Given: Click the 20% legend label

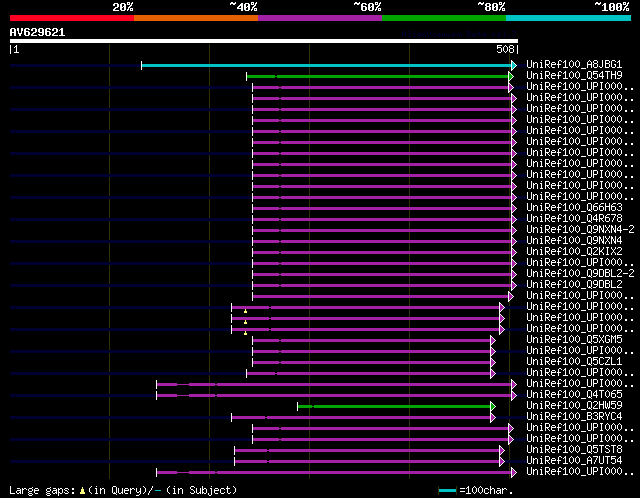Looking at the screenshot, I should 122,7.
